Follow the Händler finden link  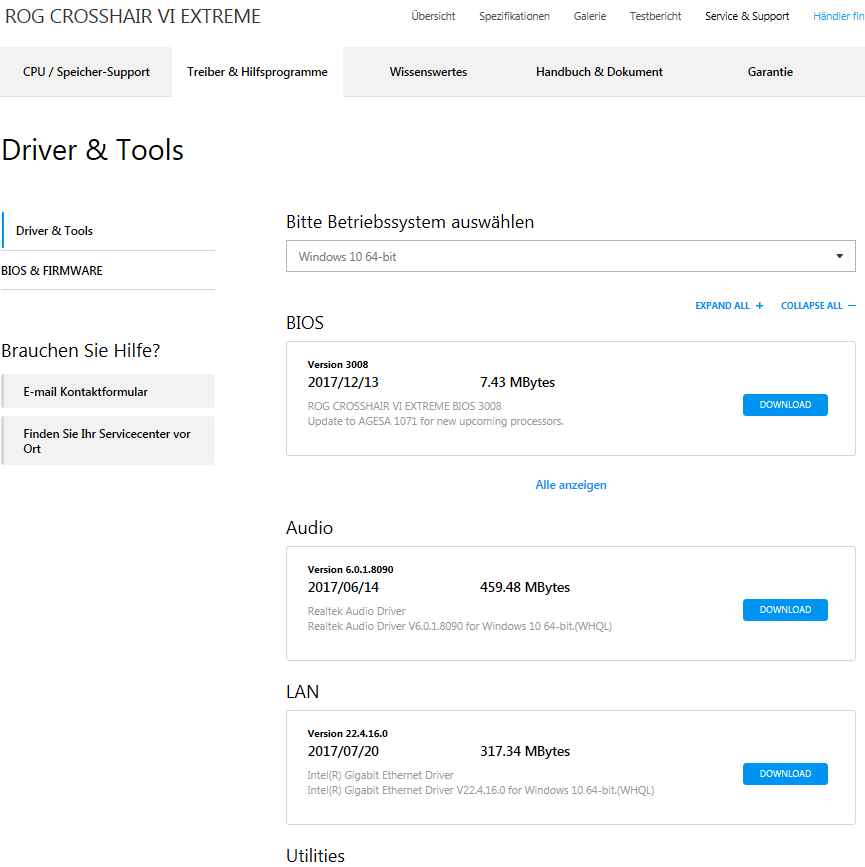coord(838,16)
